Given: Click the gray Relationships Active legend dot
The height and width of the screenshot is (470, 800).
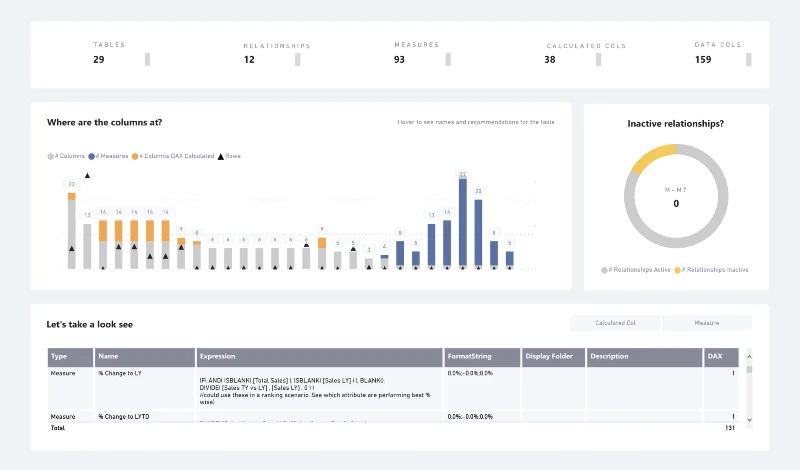Looking at the screenshot, I should click(x=604, y=270).
